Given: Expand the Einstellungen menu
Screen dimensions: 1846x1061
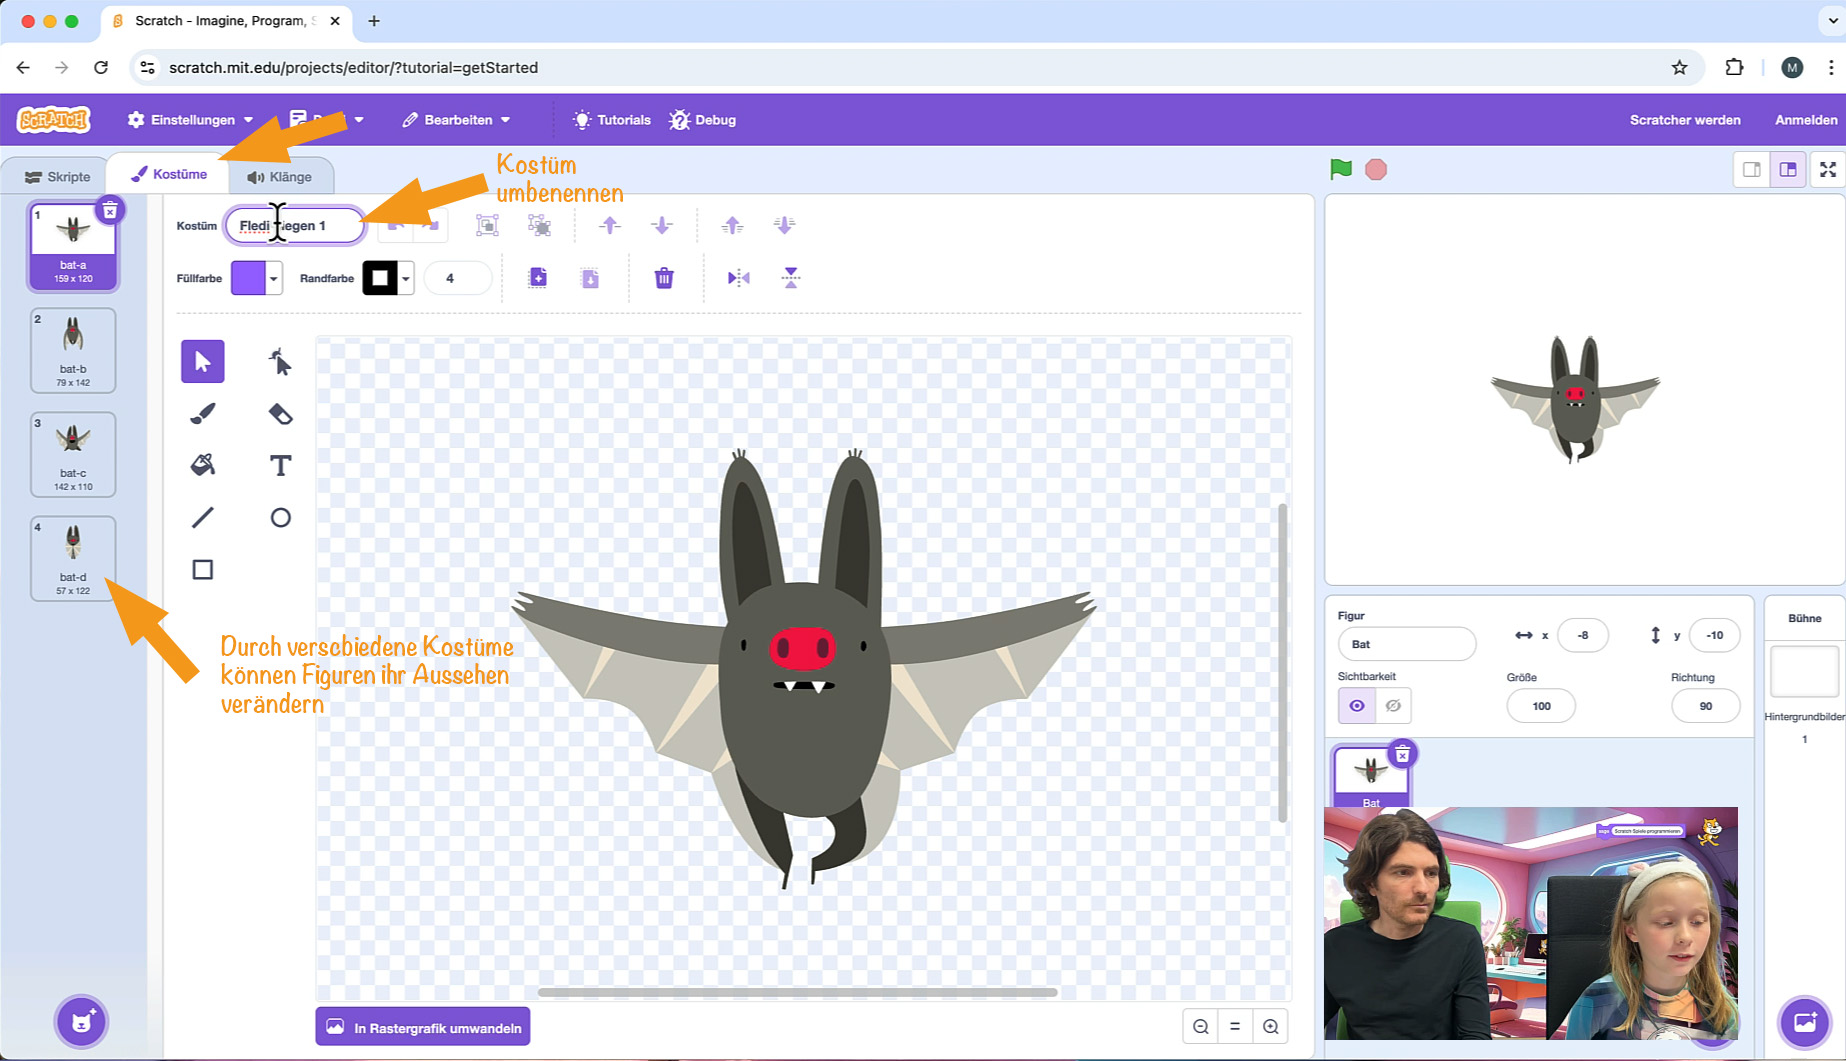Looking at the screenshot, I should click(190, 120).
